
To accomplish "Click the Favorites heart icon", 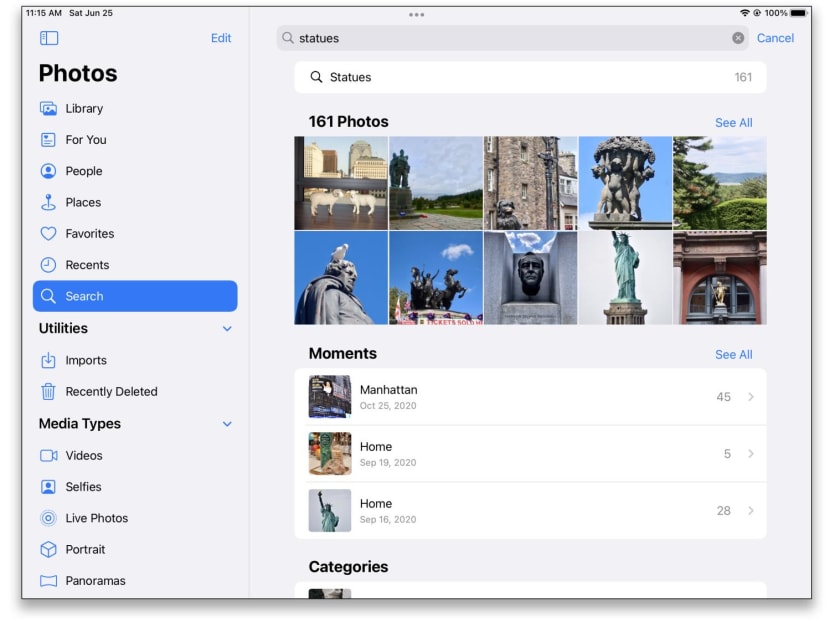I will coord(48,233).
